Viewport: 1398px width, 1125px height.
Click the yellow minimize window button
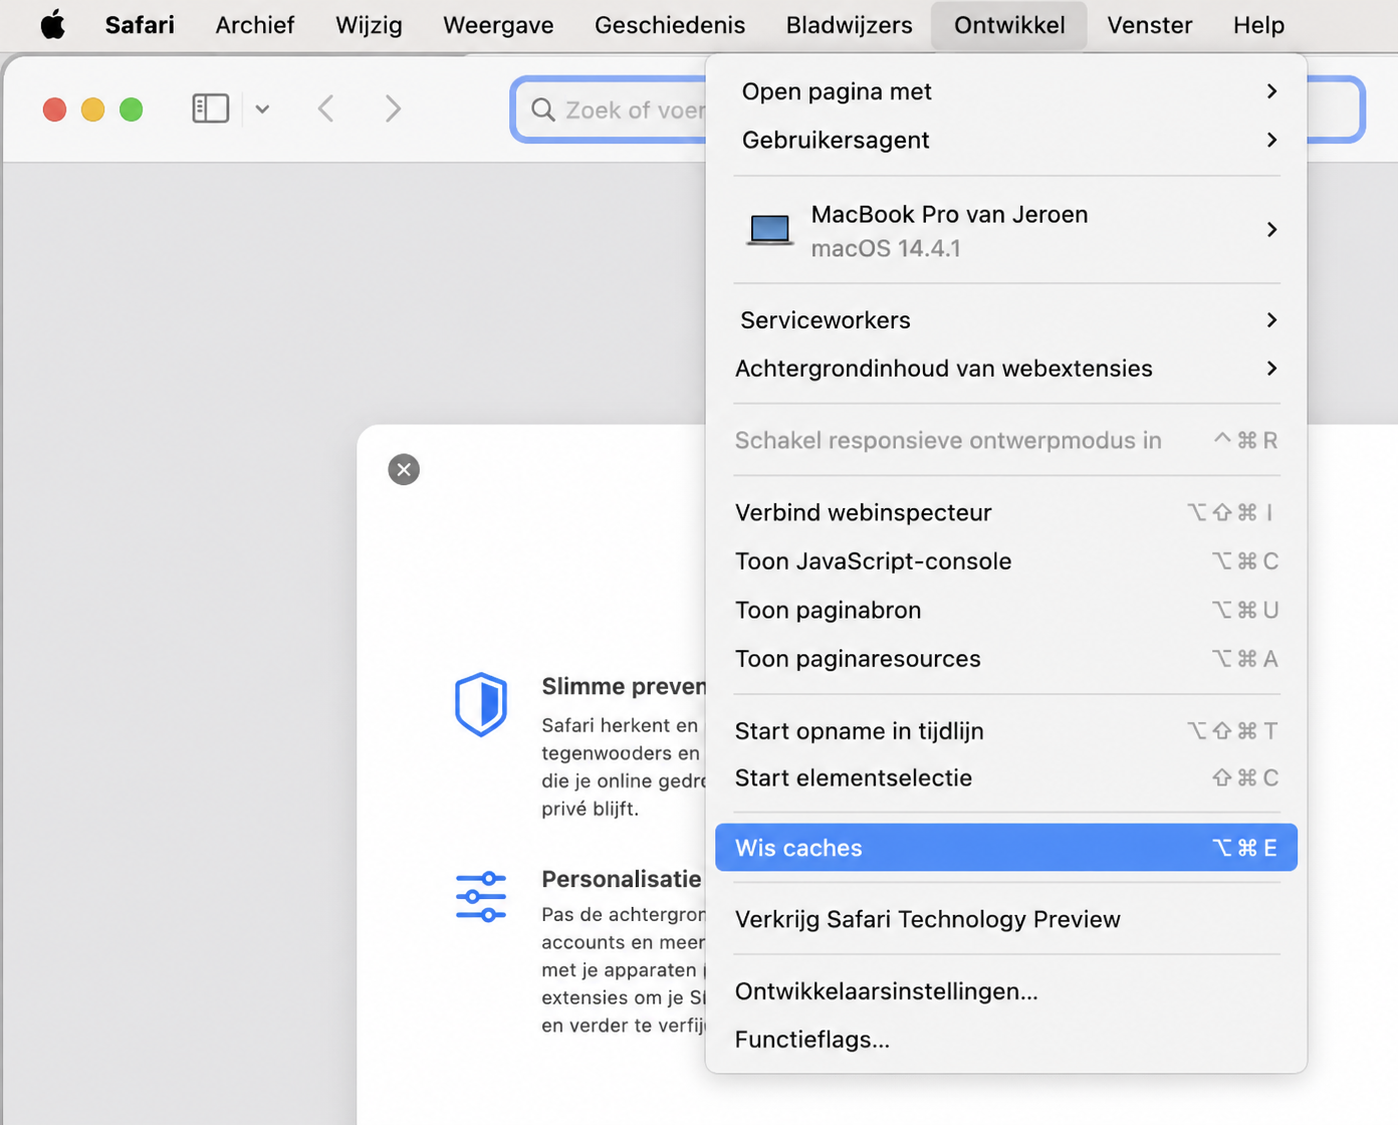pos(93,109)
